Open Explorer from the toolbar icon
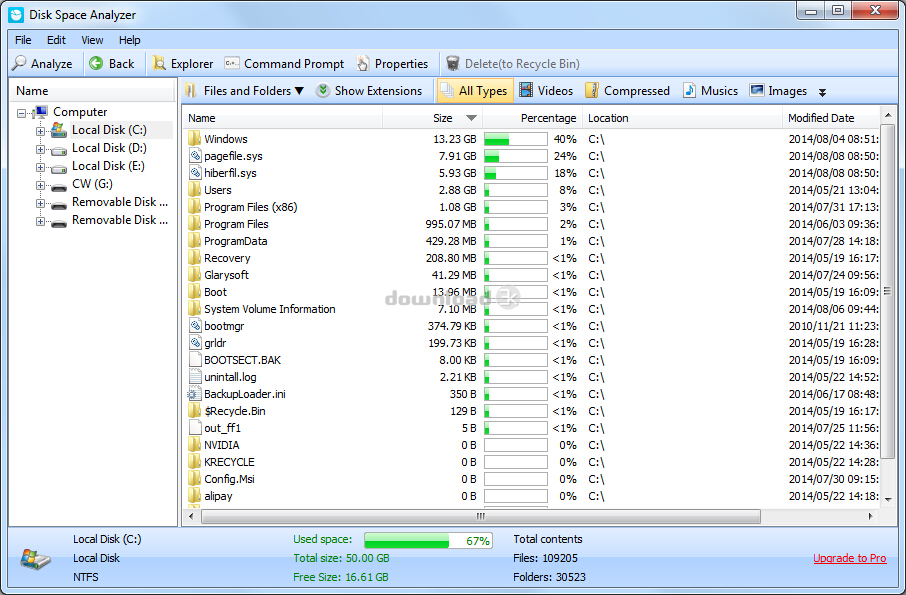This screenshot has width=906, height=595. (159, 63)
